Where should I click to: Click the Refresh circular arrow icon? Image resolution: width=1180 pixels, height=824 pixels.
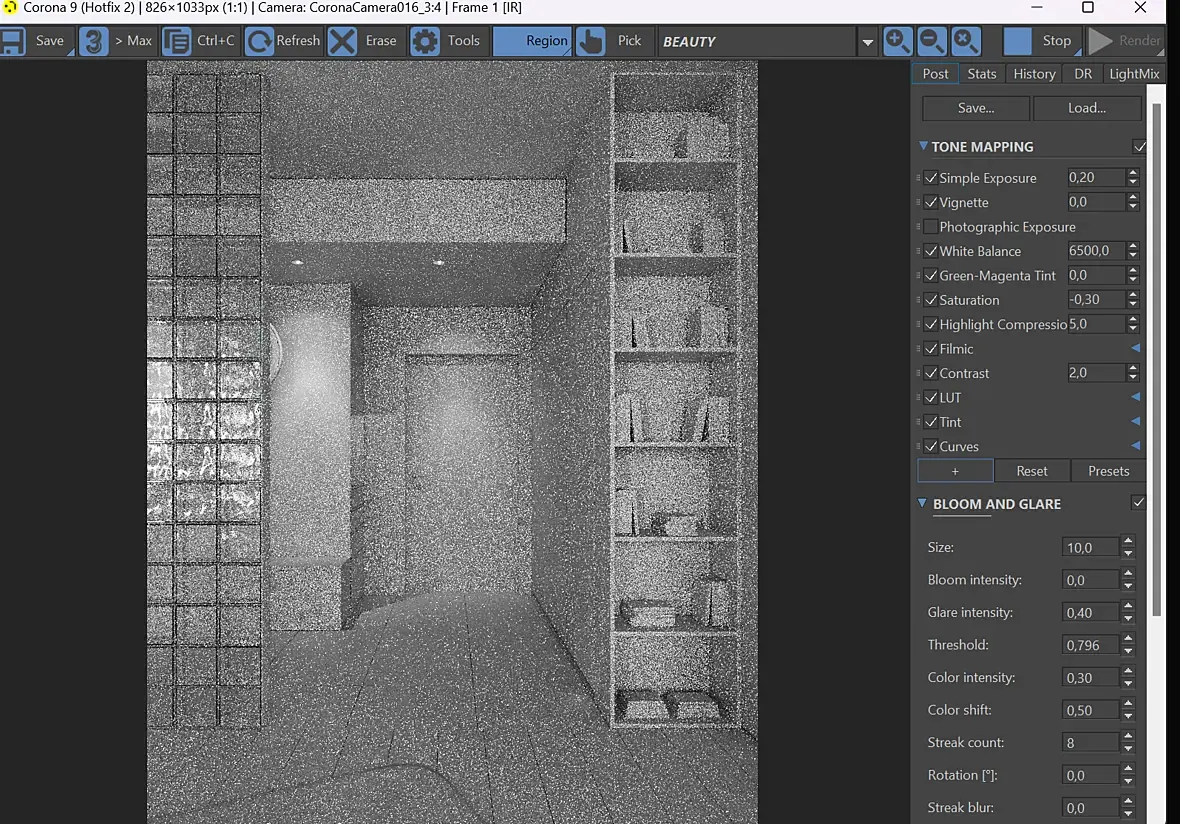(259, 41)
